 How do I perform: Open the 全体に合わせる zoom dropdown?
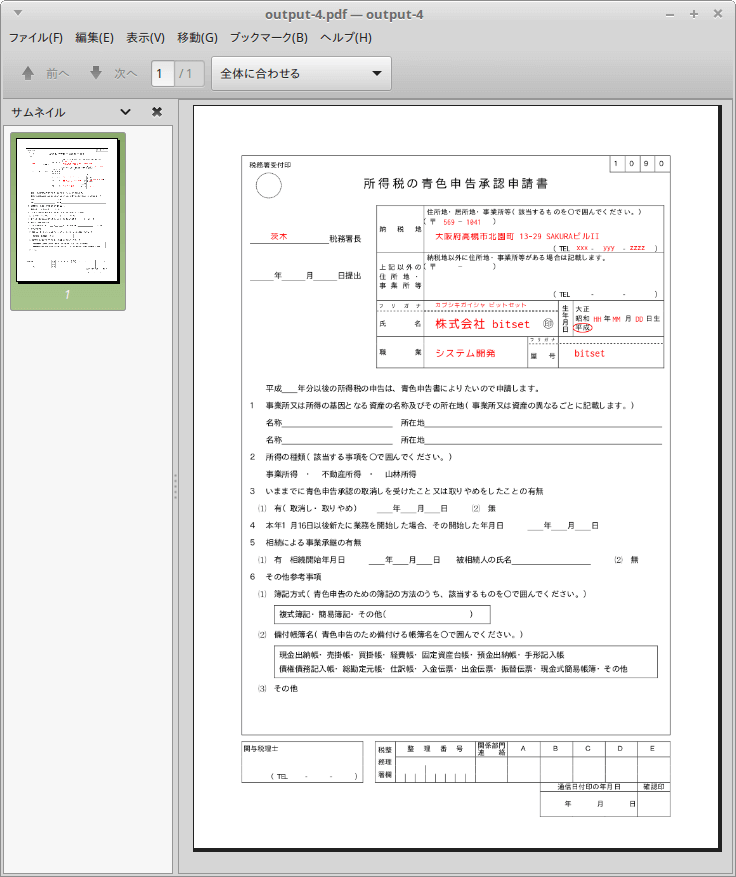(x=301, y=73)
